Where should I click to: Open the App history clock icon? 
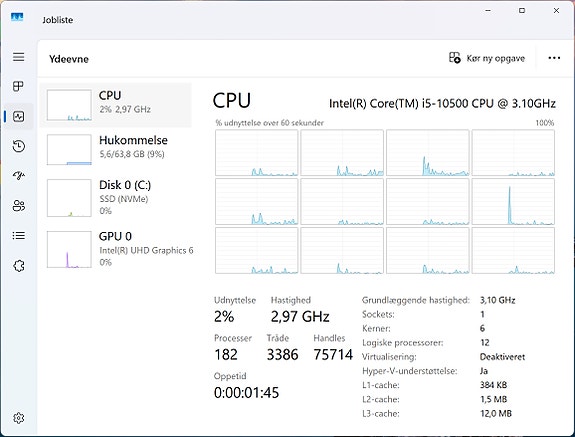pos(19,146)
